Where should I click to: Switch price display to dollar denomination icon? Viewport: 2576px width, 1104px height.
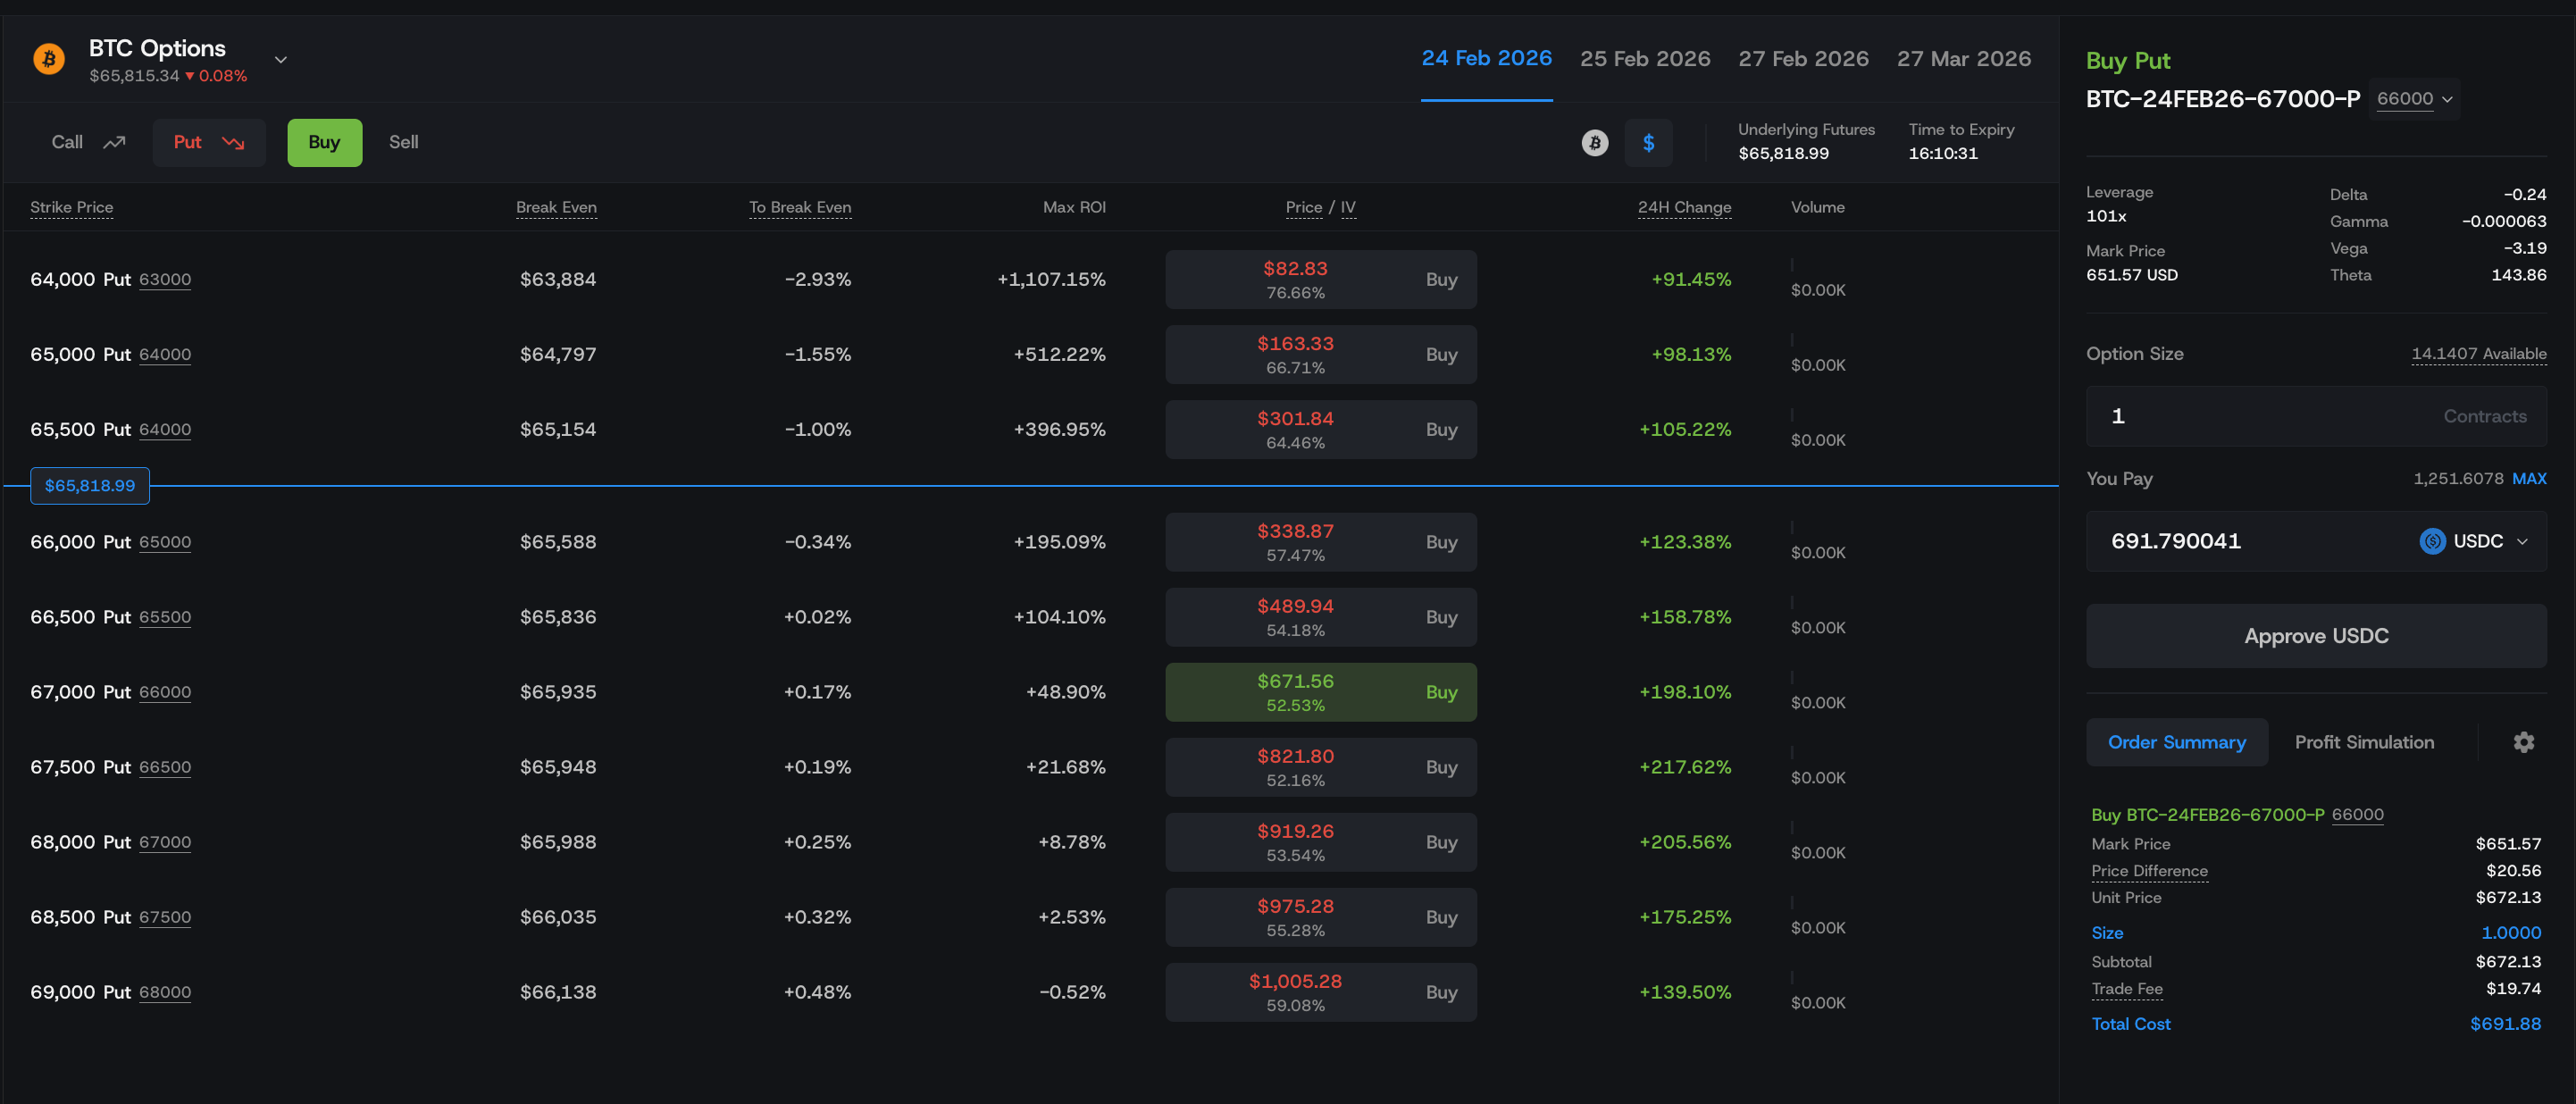coord(1648,143)
